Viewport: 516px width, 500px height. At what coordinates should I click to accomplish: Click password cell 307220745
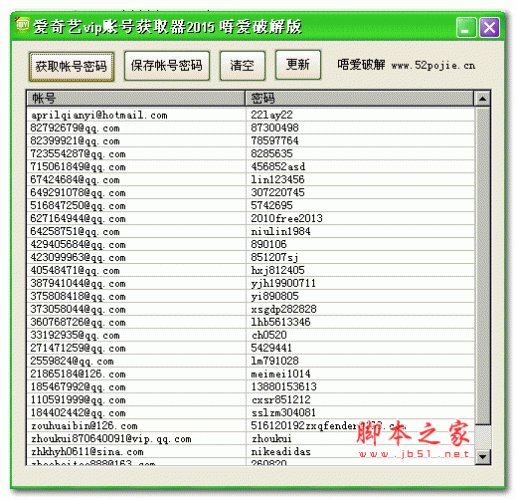[x=278, y=193]
